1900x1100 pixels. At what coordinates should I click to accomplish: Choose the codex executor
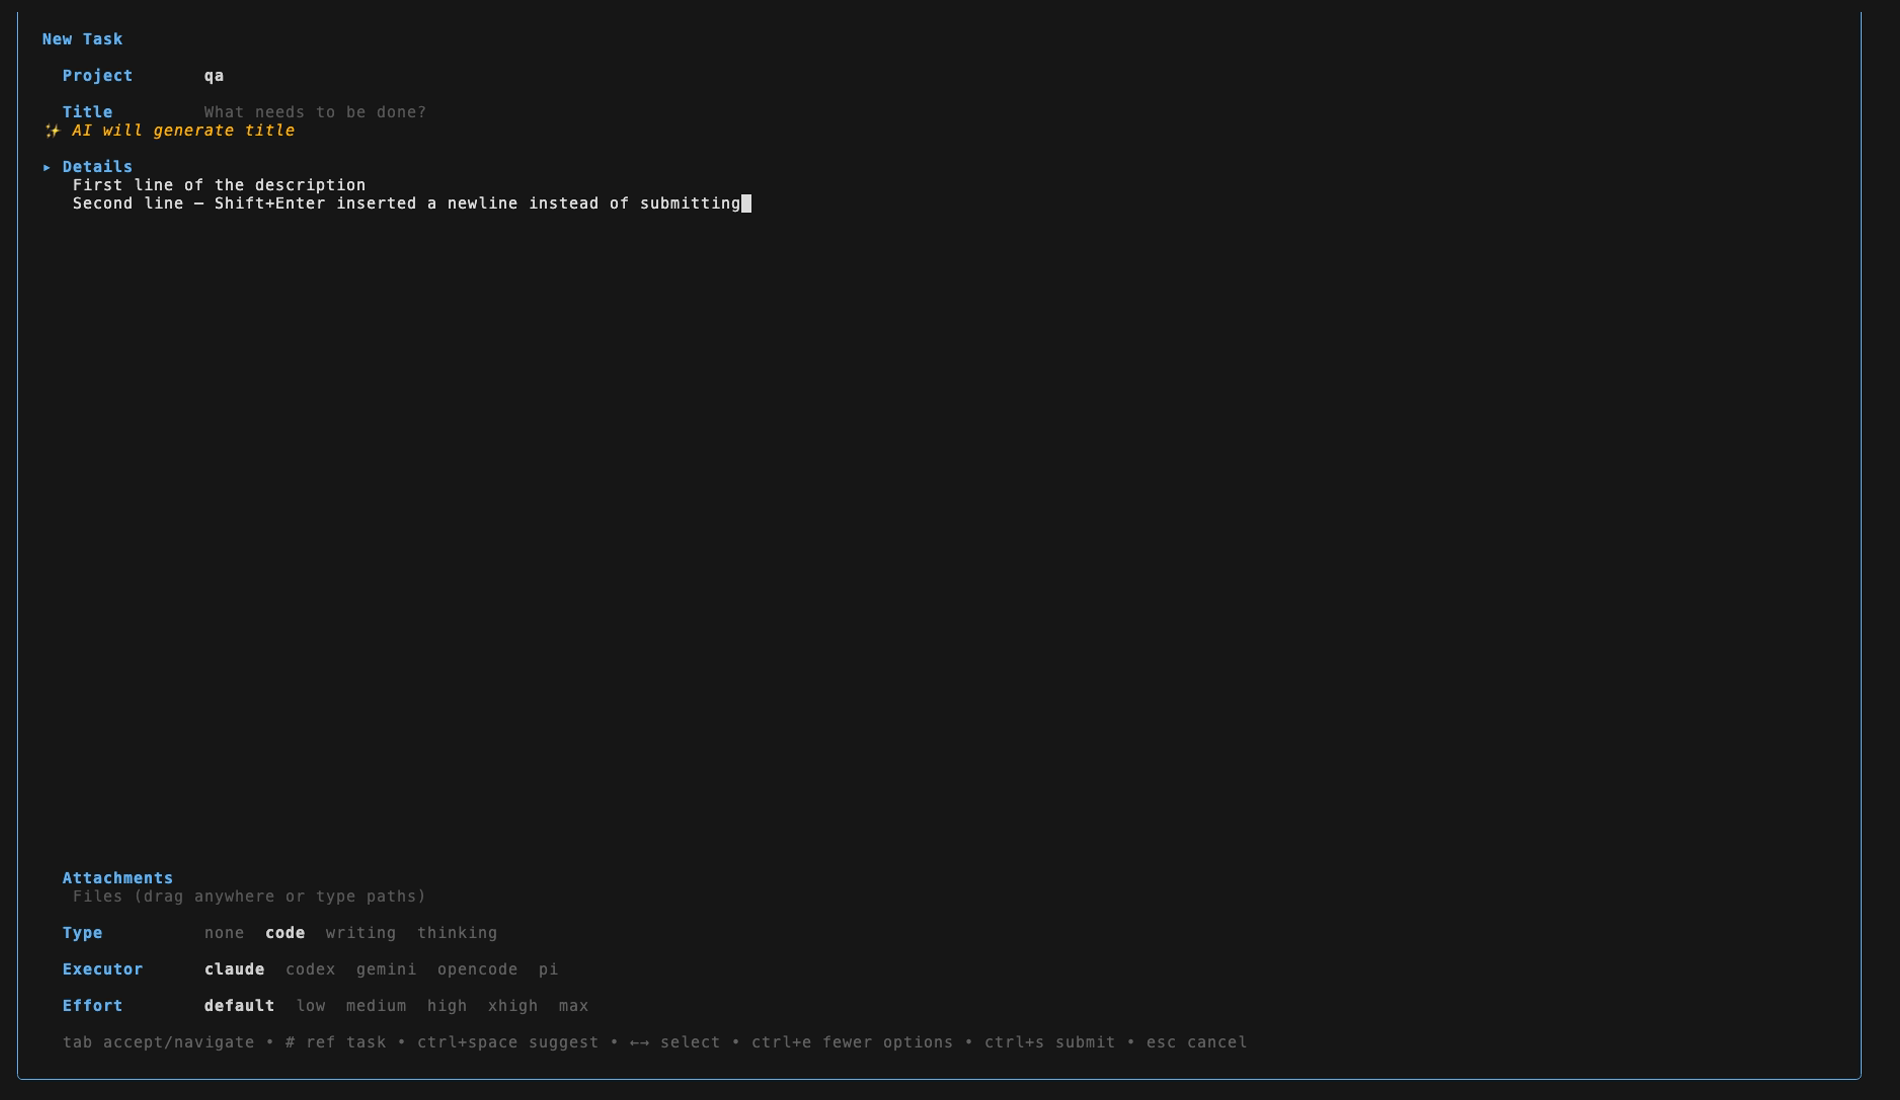[310, 969]
